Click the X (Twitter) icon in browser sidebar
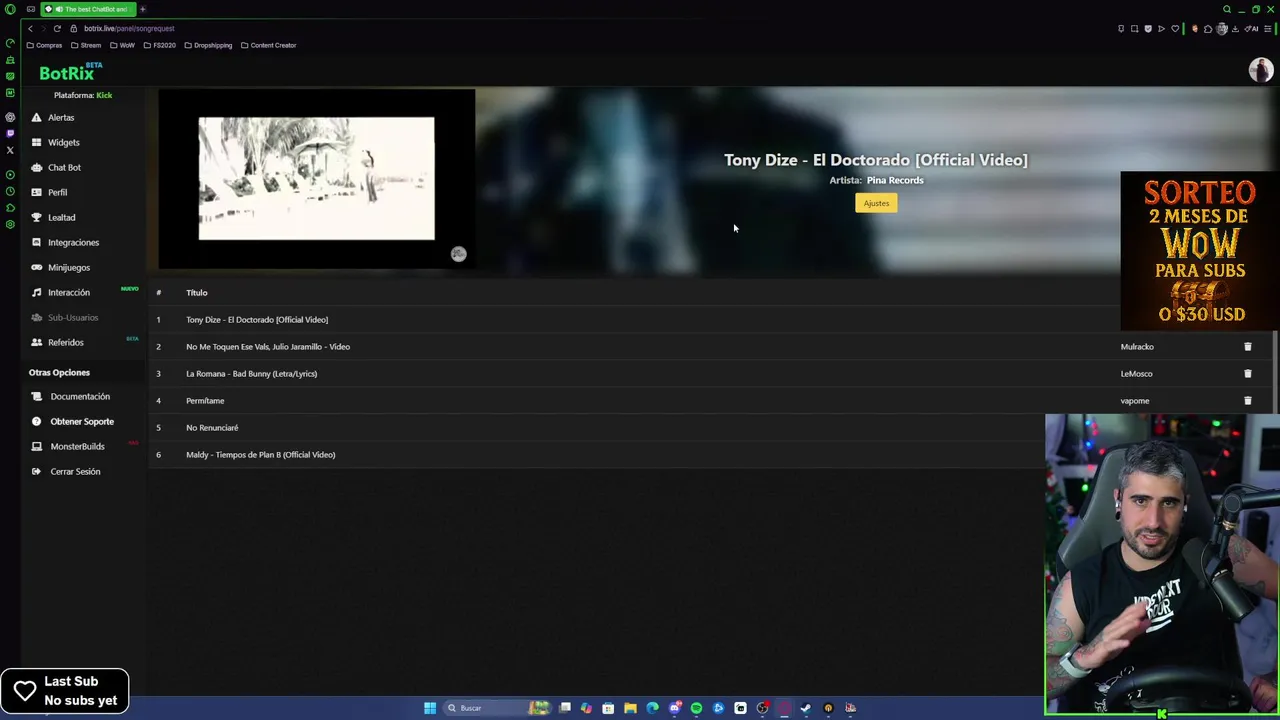The image size is (1280, 720). tap(10, 150)
